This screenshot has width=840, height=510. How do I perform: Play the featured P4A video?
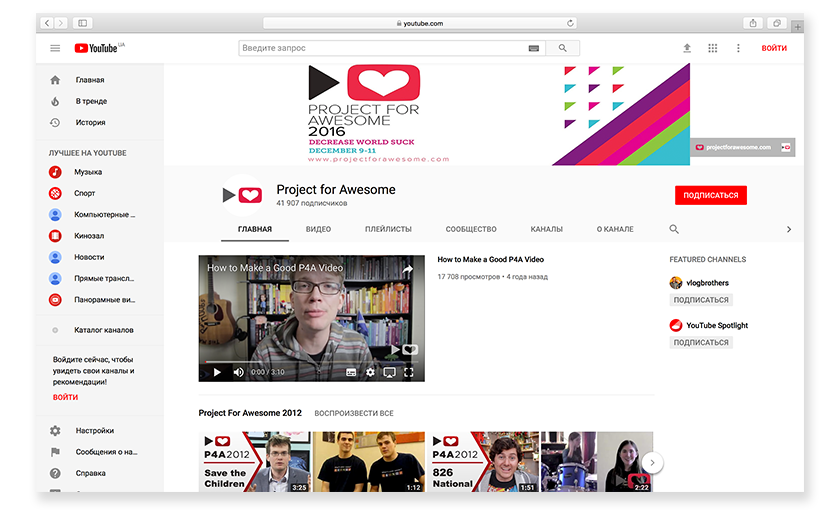coord(217,372)
